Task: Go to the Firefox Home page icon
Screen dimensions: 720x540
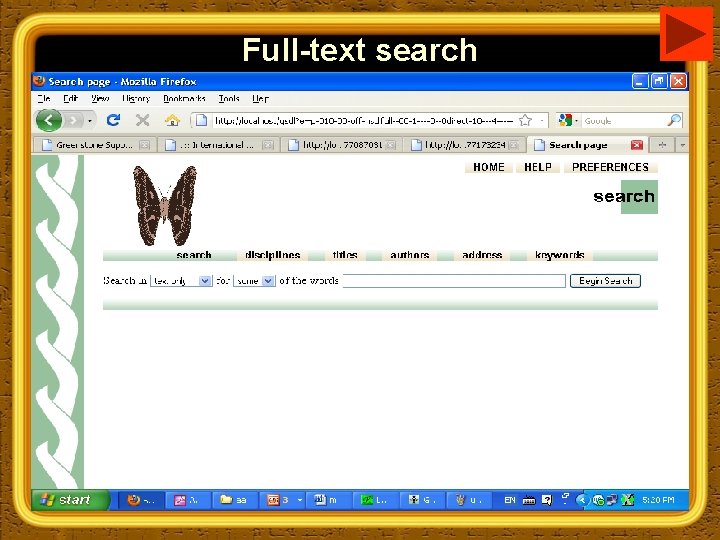Action: tap(172, 120)
